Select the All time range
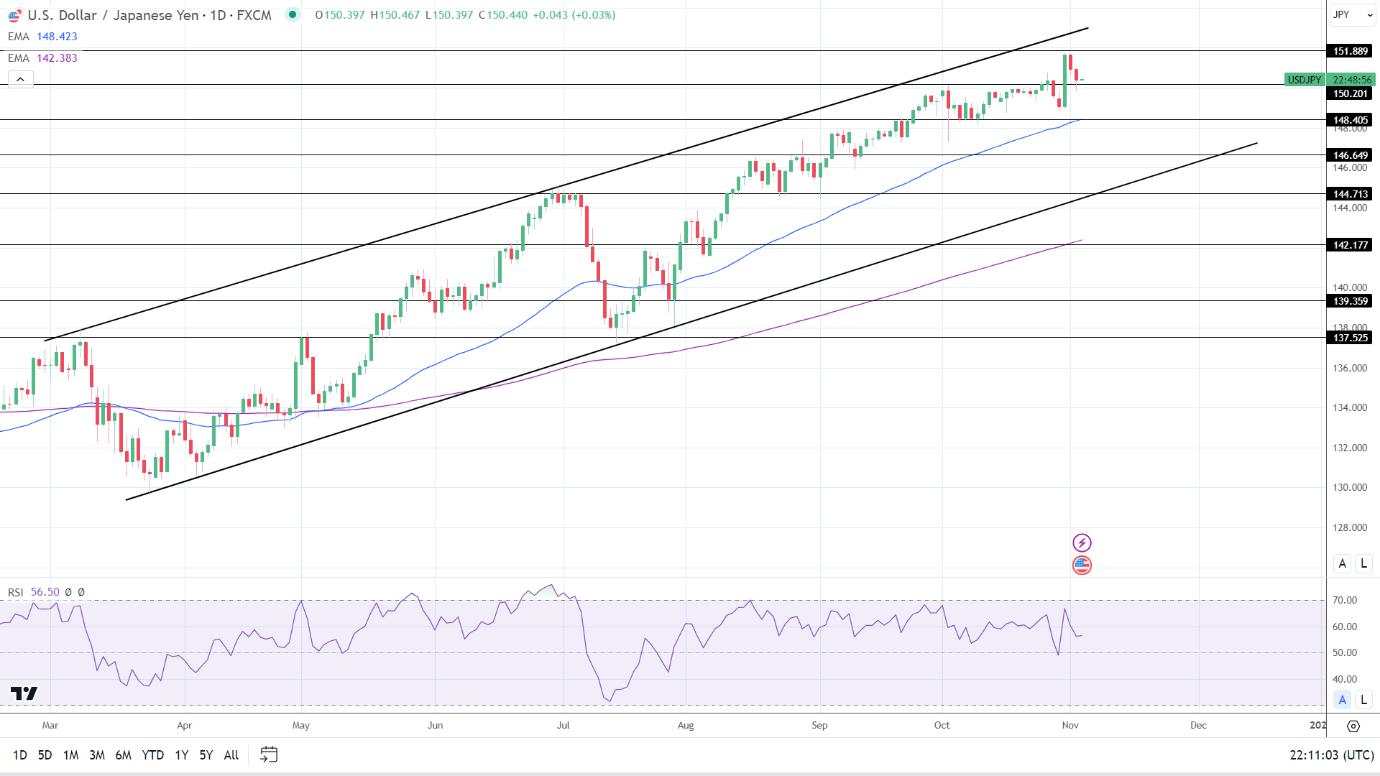Screen dimensions: 1380x776 coord(231,755)
